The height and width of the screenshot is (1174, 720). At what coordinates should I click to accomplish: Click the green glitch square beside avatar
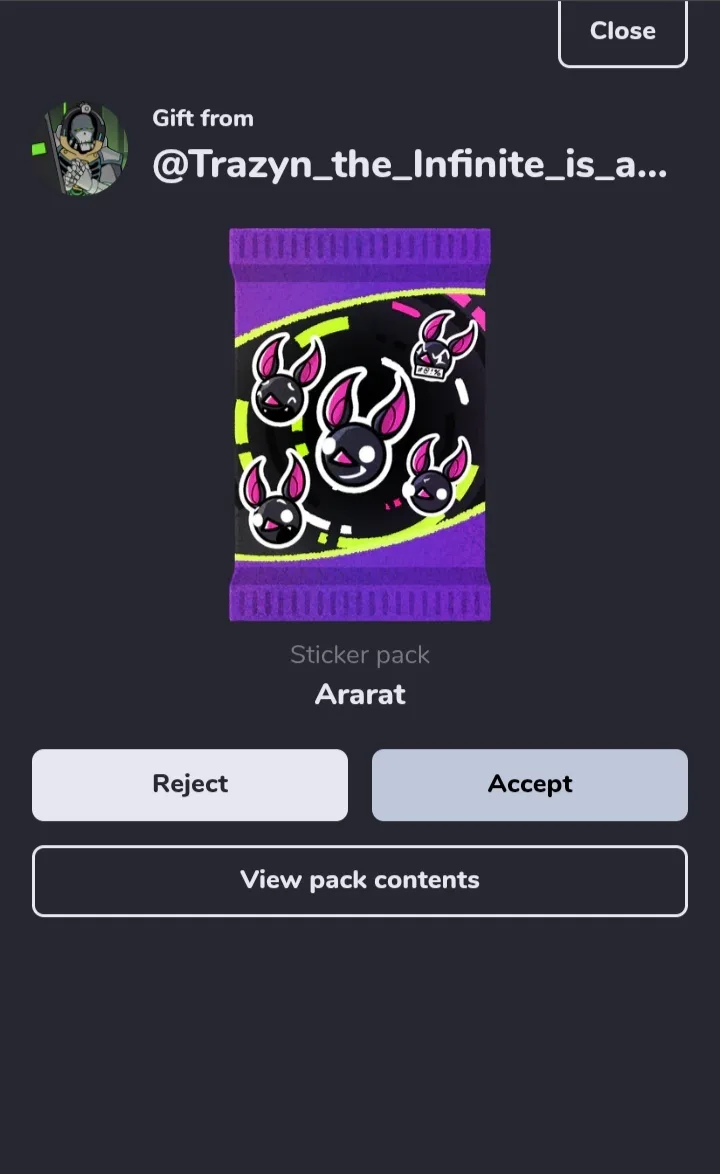39,149
